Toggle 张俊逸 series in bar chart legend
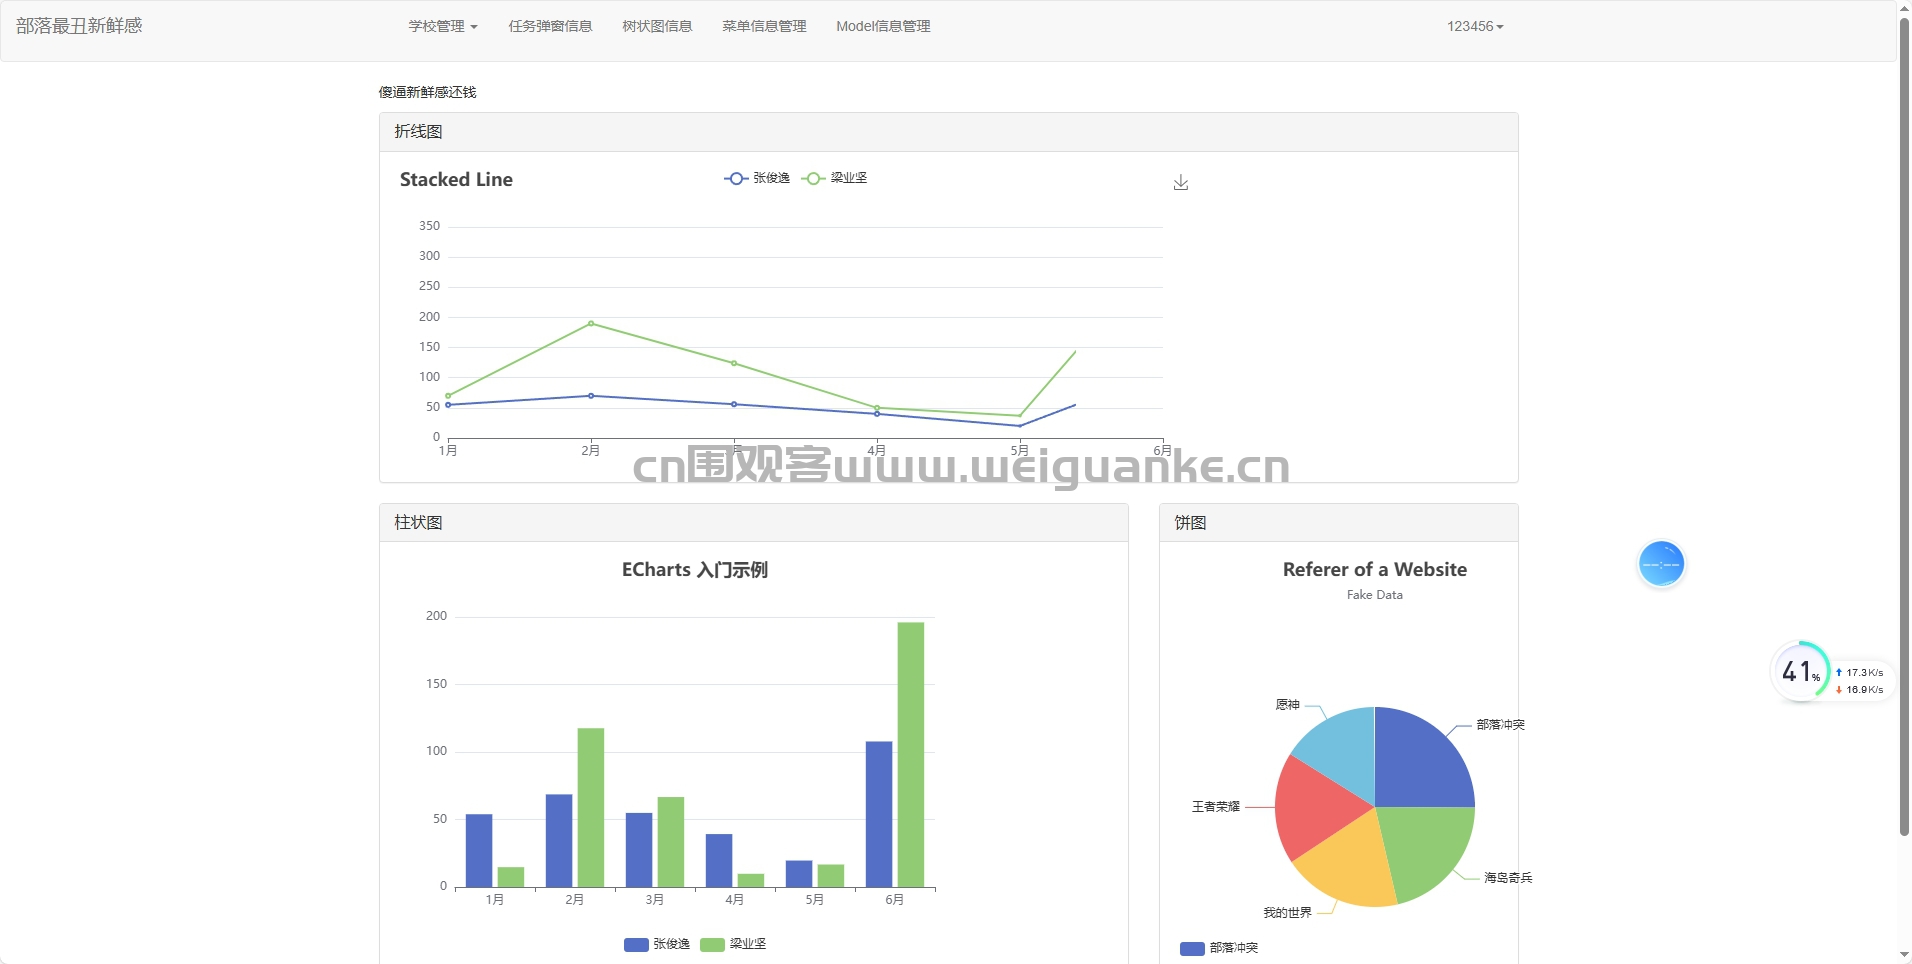1912x964 pixels. 657,944
